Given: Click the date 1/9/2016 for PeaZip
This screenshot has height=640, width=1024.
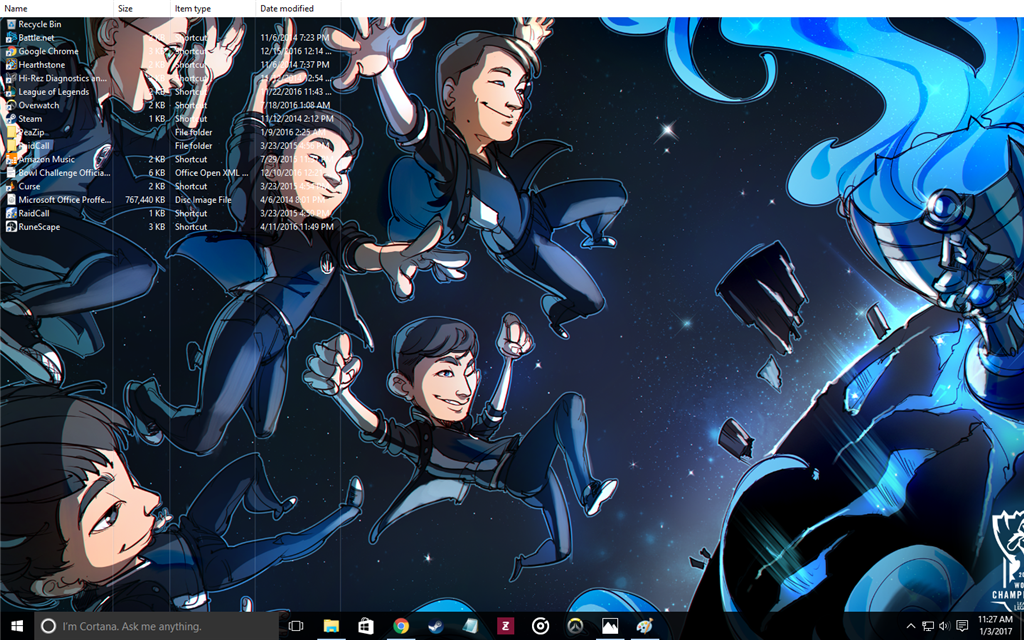Looking at the screenshot, I should pos(293,132).
